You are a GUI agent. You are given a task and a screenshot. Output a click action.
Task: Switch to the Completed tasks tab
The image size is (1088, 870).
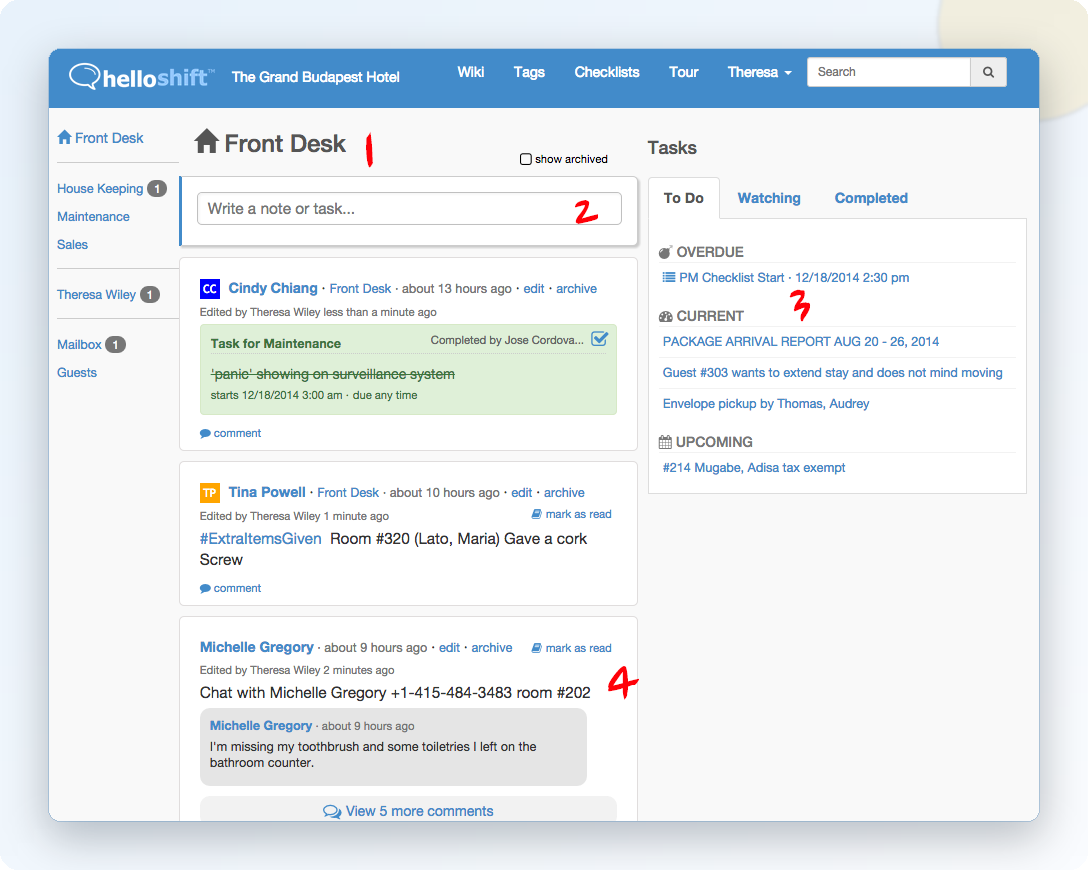871,198
